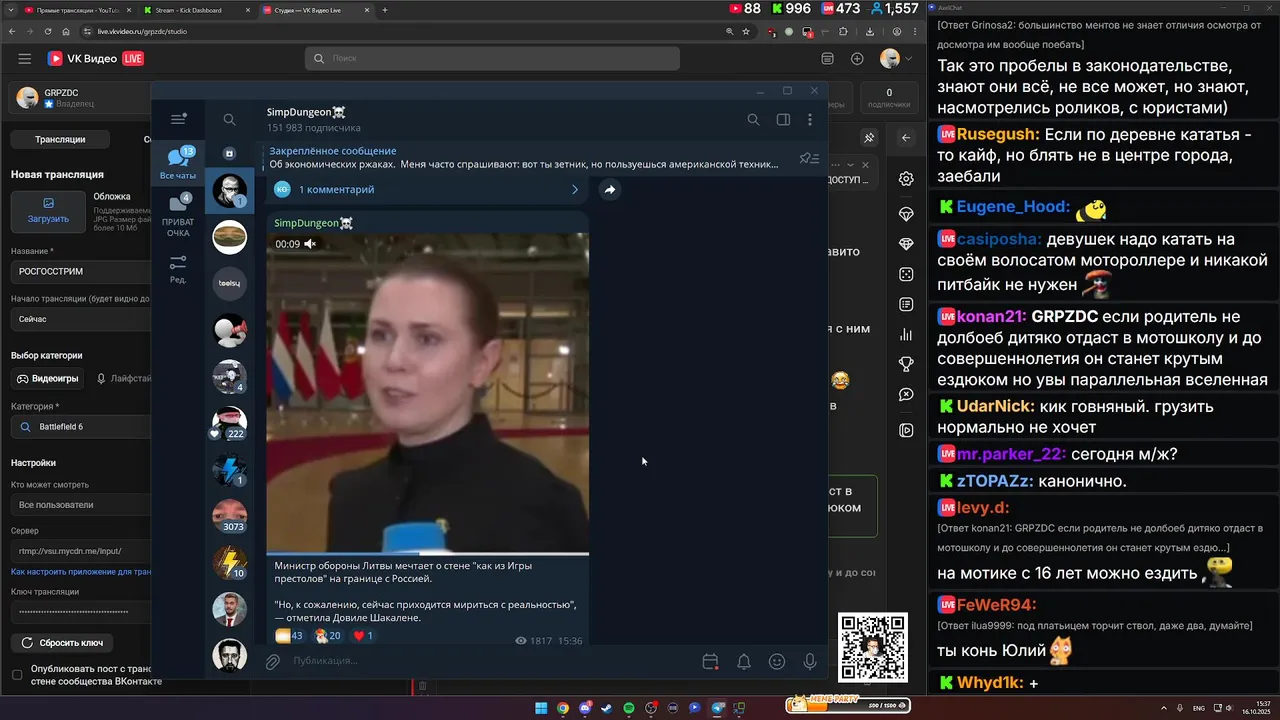Viewport: 1280px width, 720px height.
Task: Switch to 'Stream - Kick Dashboard' browser tab
Action: pyautogui.click(x=195, y=10)
